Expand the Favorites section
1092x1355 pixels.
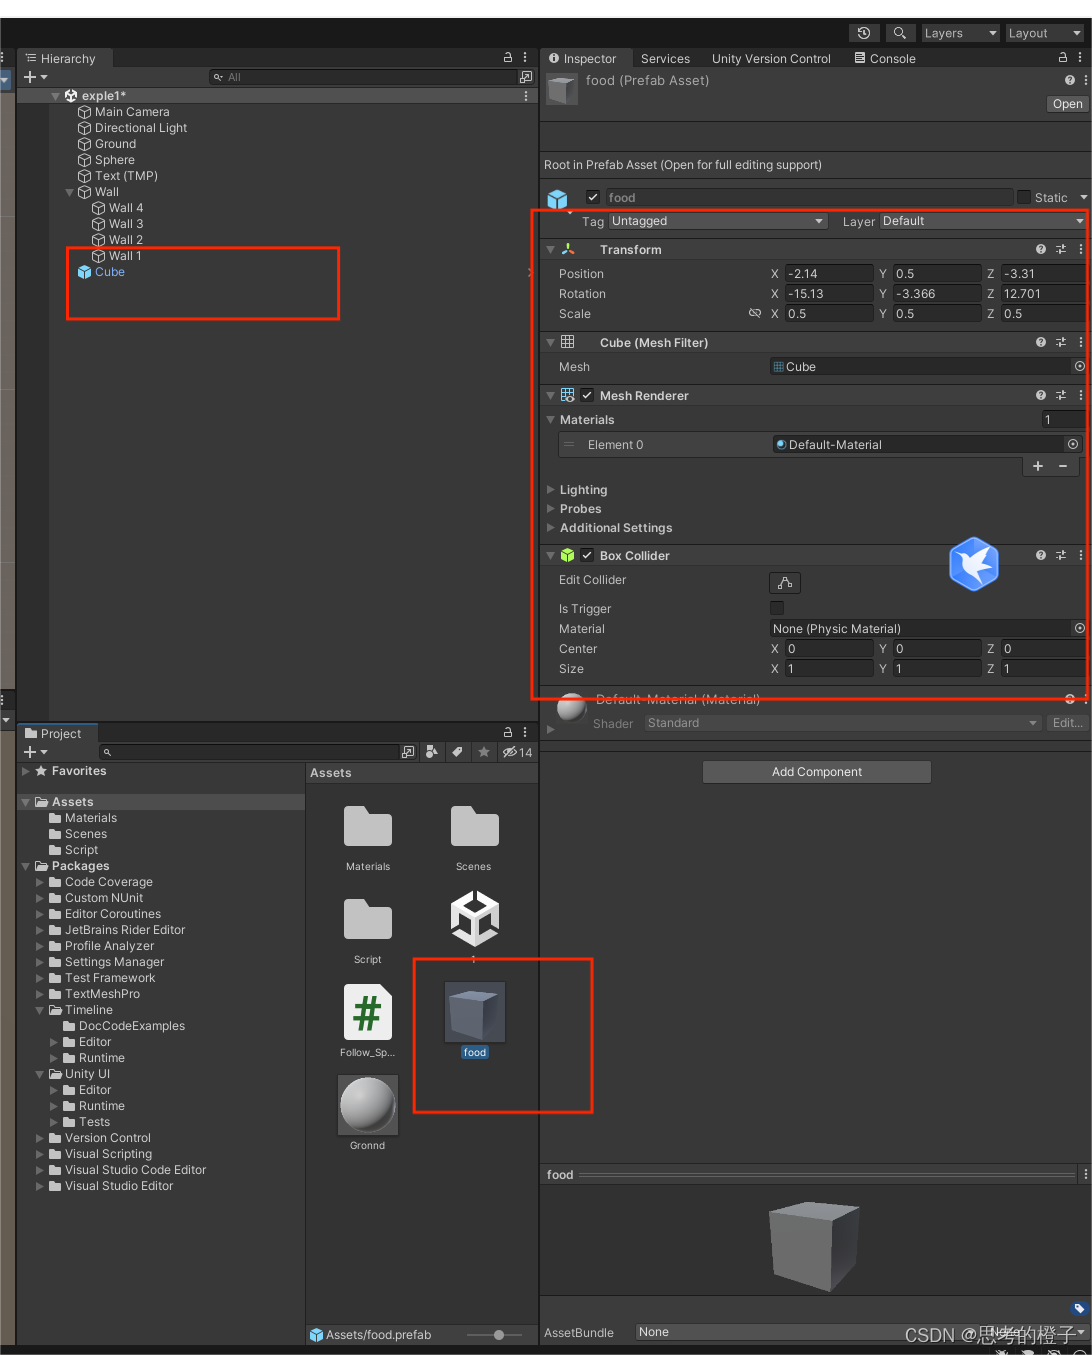pos(26,771)
